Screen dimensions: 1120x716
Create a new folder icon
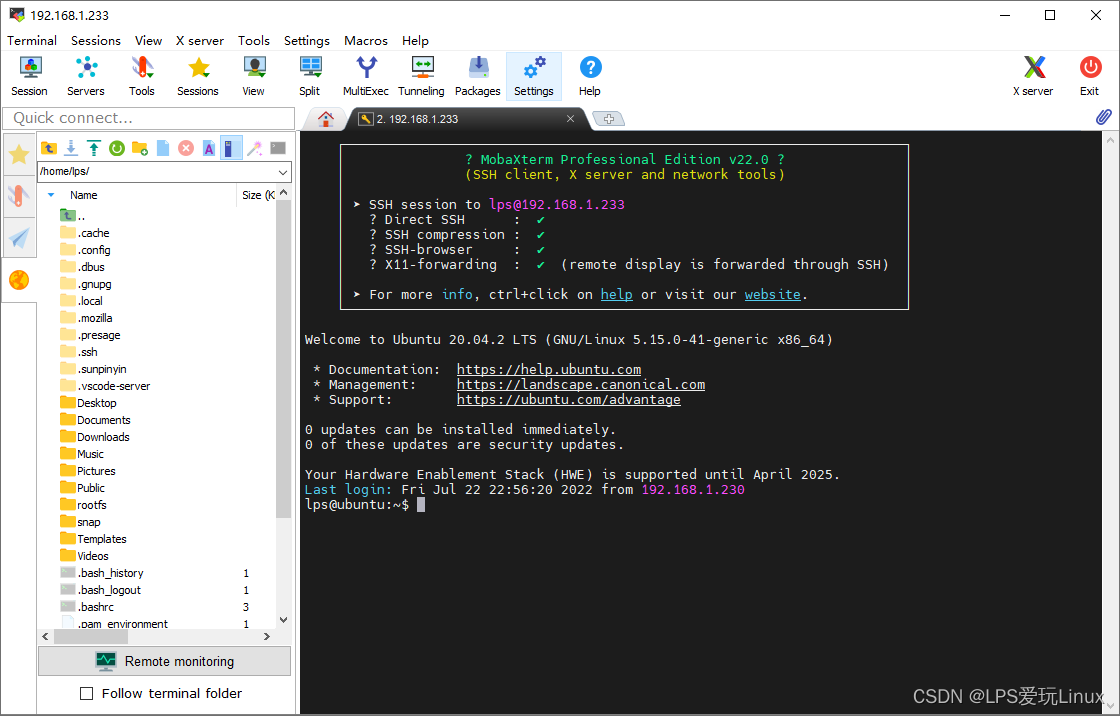click(140, 148)
